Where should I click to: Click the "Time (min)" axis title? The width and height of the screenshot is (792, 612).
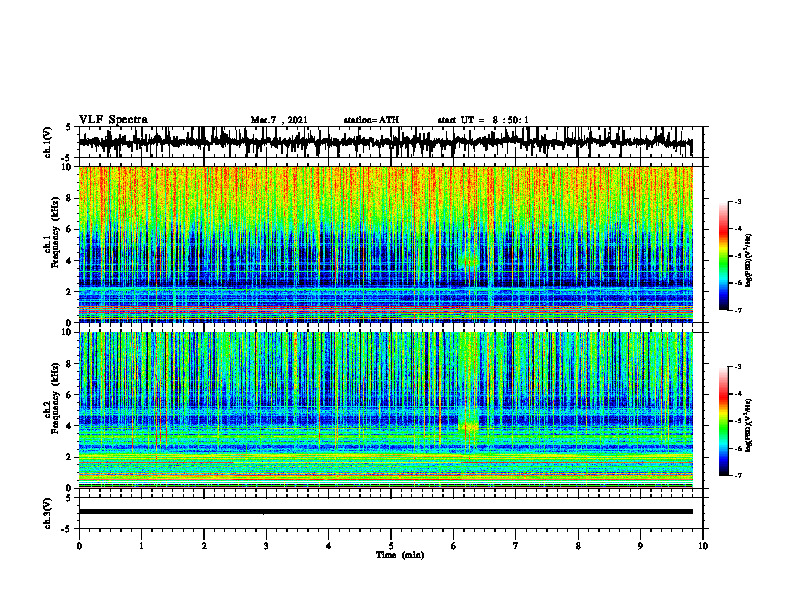pos(400,555)
